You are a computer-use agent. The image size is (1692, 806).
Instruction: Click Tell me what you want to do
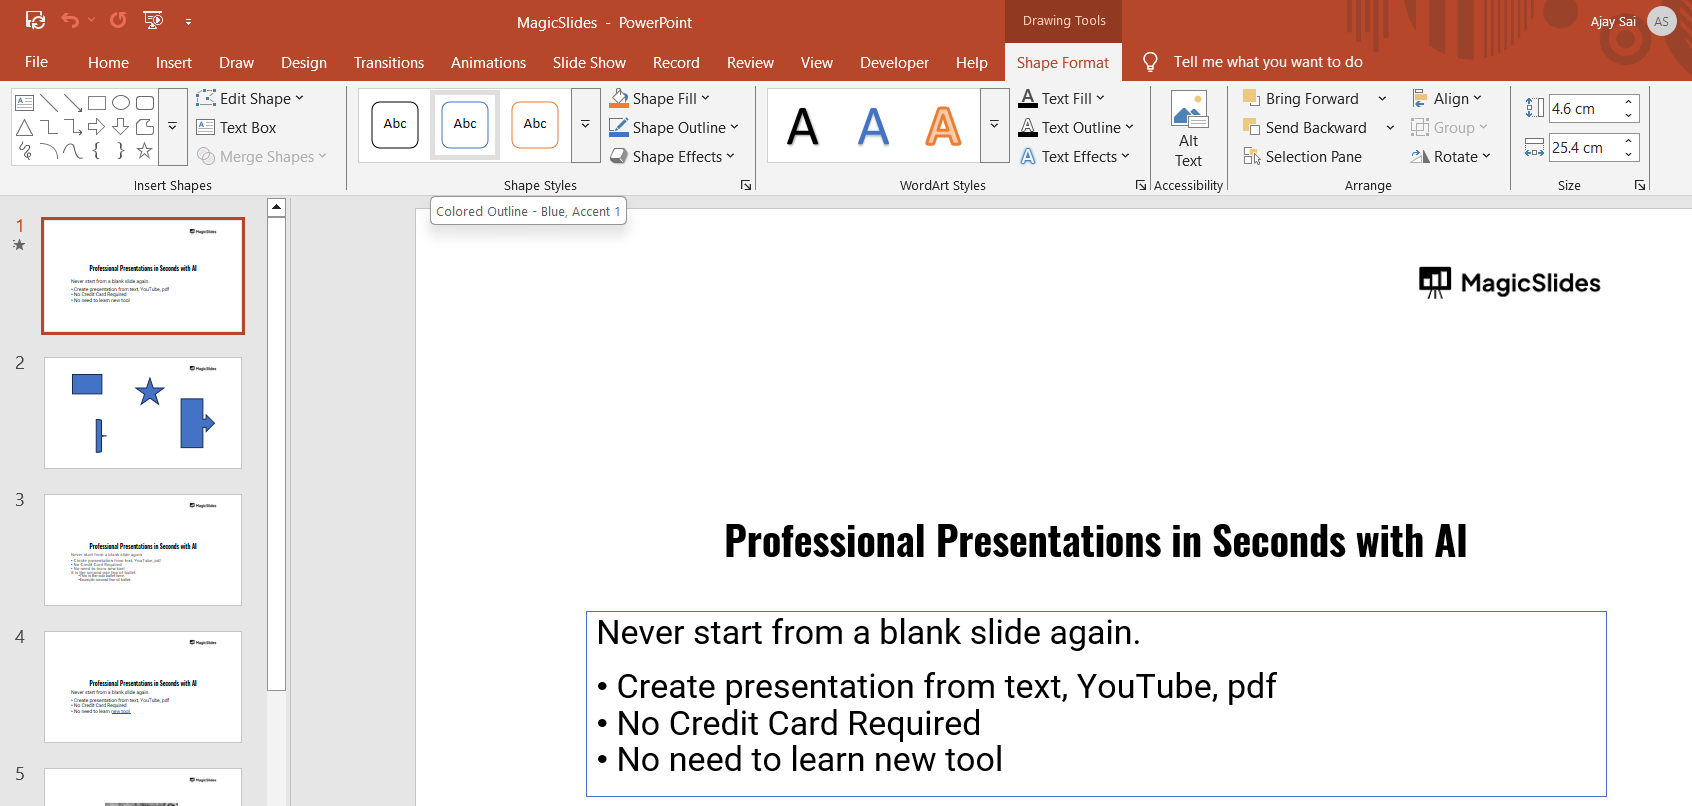pyautogui.click(x=1267, y=62)
